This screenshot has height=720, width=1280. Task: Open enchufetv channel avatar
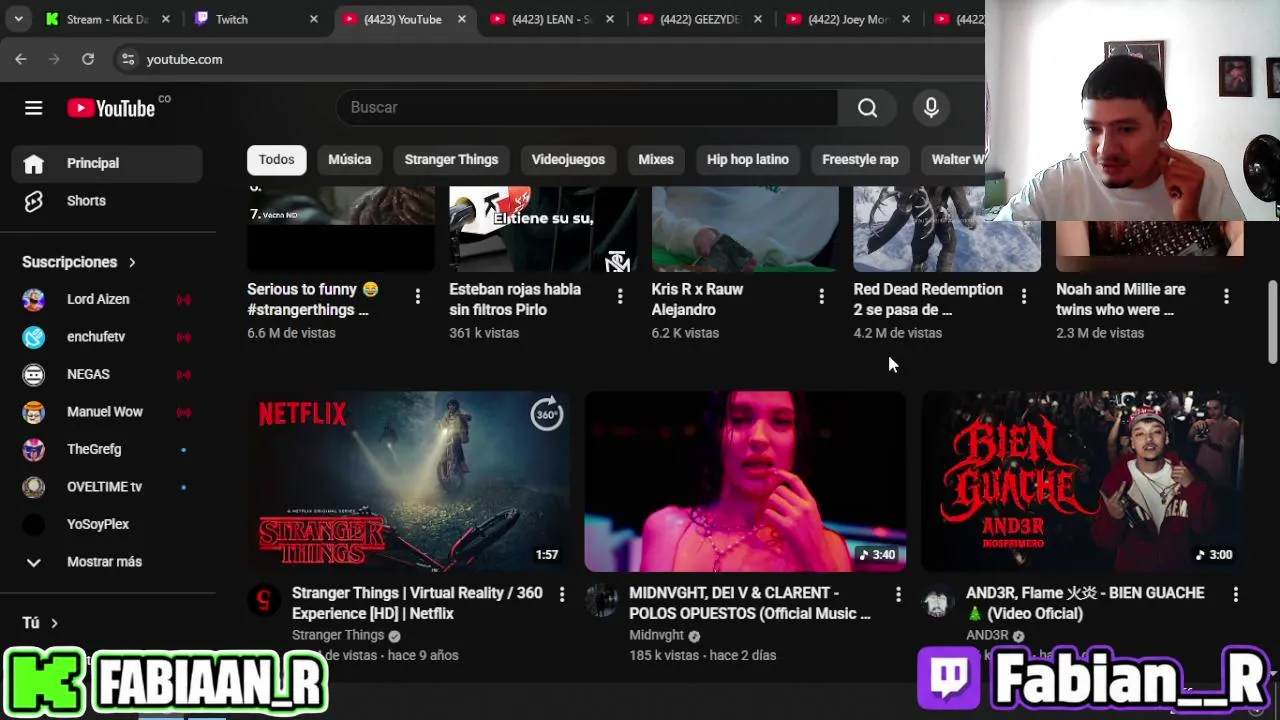(x=34, y=337)
